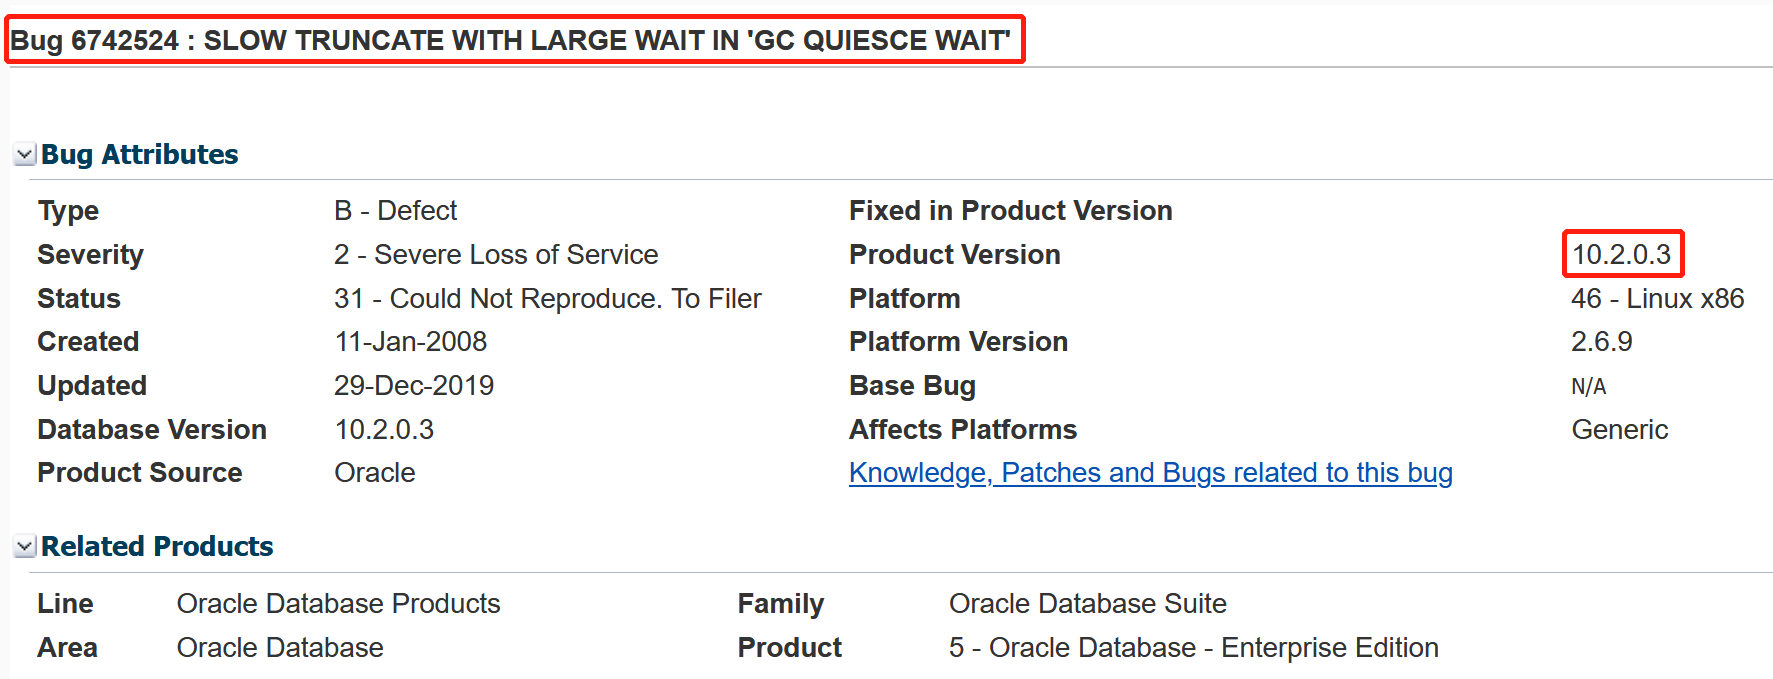
Task: Click the Database Version value 10.2.0.3
Action: tap(384, 430)
